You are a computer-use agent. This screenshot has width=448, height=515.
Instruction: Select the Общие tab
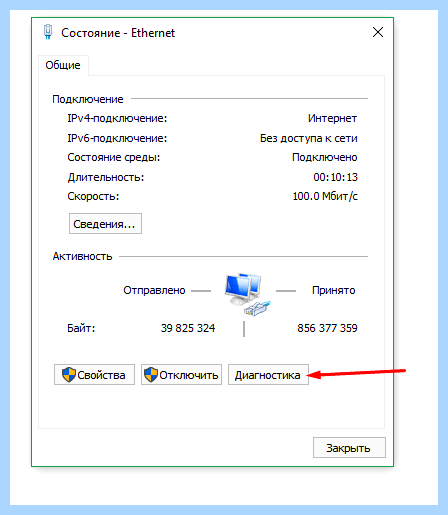(x=63, y=65)
